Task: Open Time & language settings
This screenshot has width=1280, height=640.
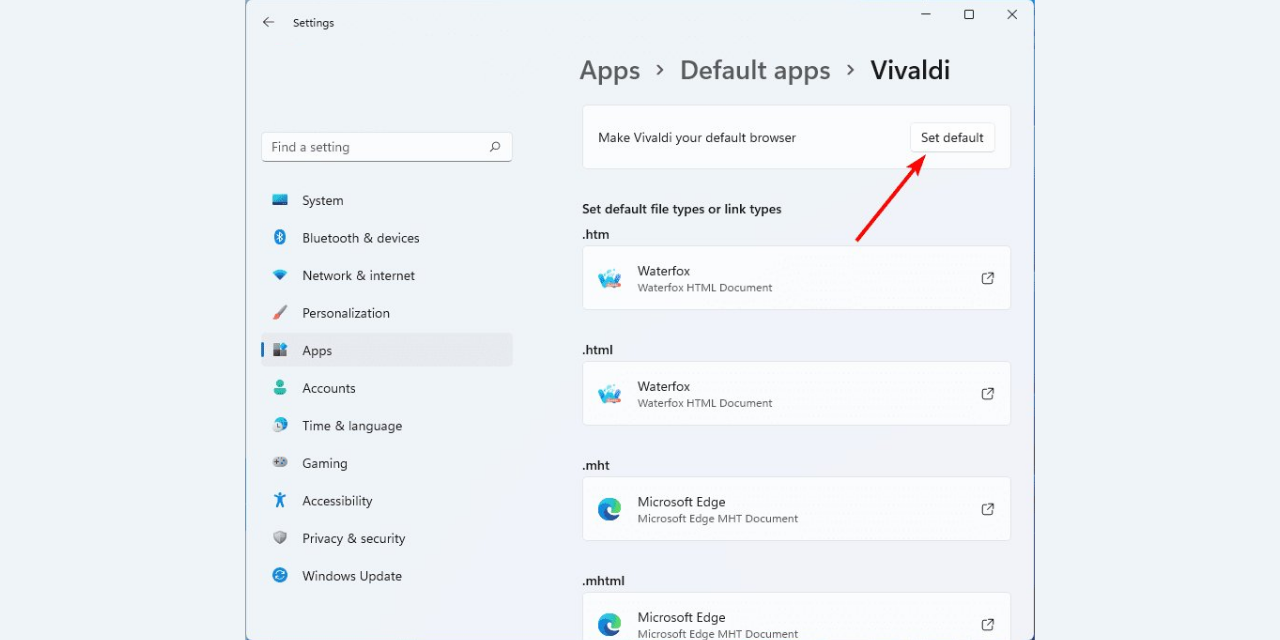Action: [387, 425]
